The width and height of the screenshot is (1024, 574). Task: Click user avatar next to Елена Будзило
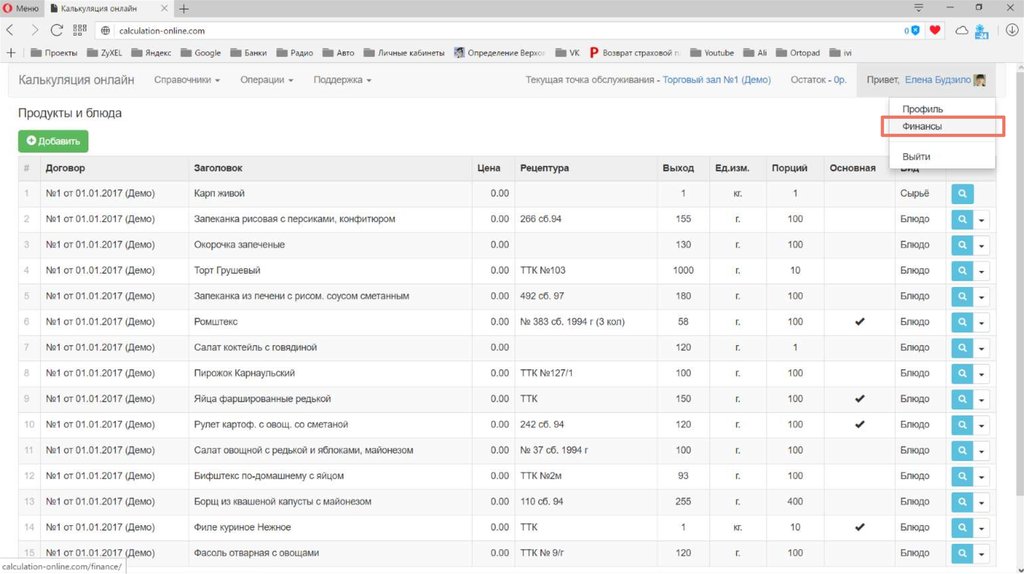[980, 80]
